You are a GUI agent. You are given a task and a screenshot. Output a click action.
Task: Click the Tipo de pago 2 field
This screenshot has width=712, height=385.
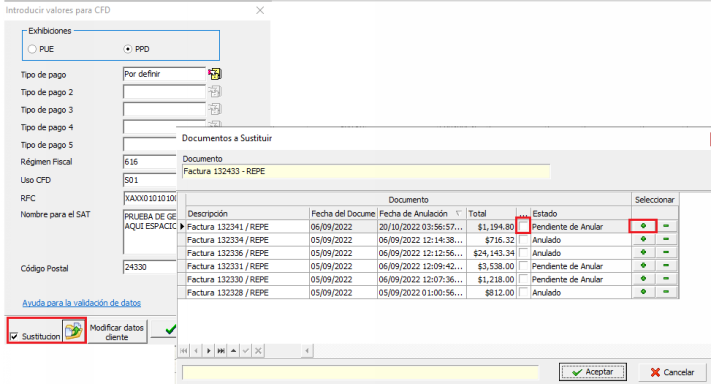pos(164,92)
